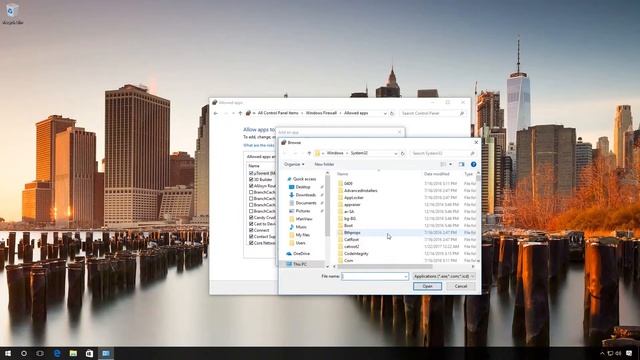The width and height of the screenshot is (640, 360).
Task: Open the Organize menu
Action: point(294,164)
